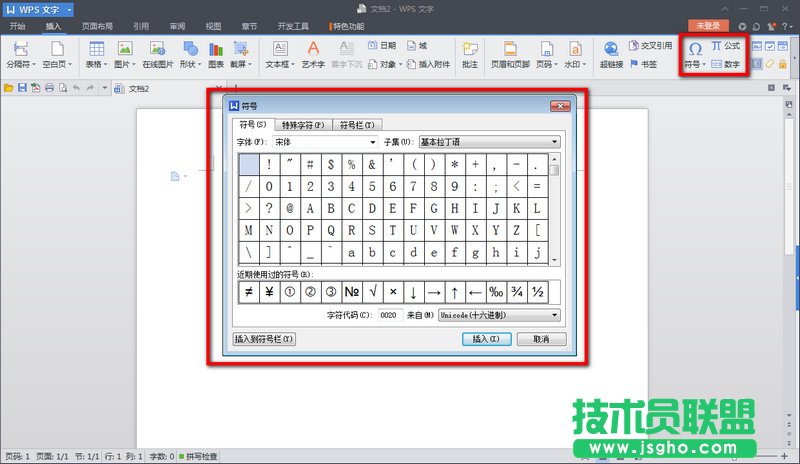
Task: Click the 字符代码 code input field
Action: pyautogui.click(x=390, y=315)
